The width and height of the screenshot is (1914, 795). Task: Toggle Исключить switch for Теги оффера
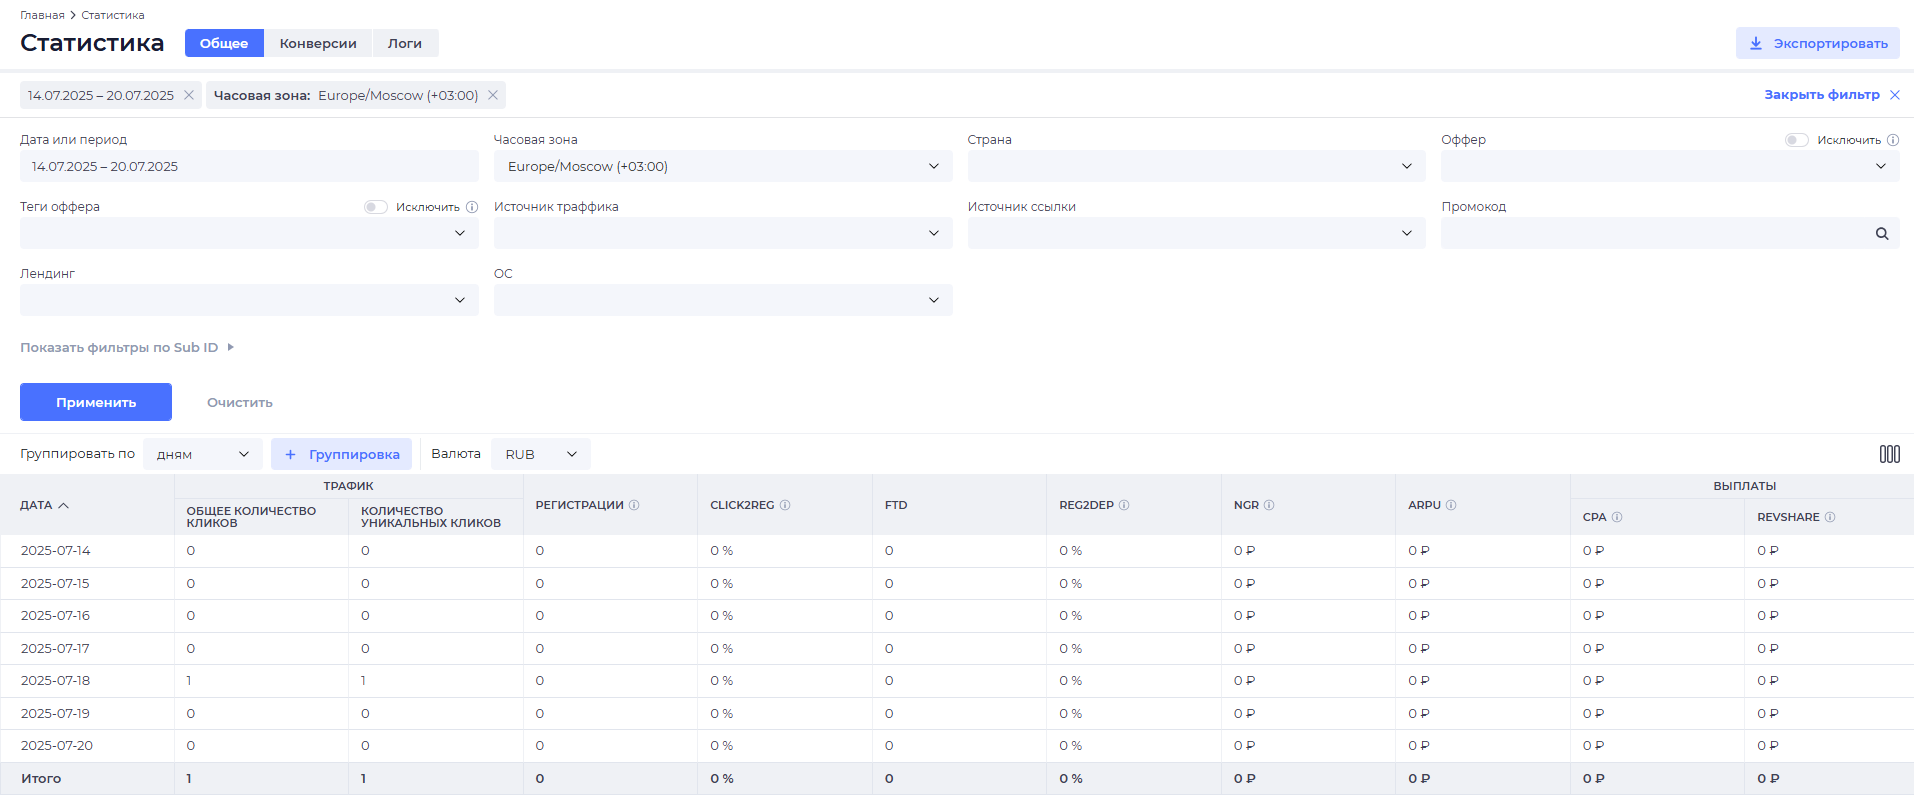coord(375,207)
